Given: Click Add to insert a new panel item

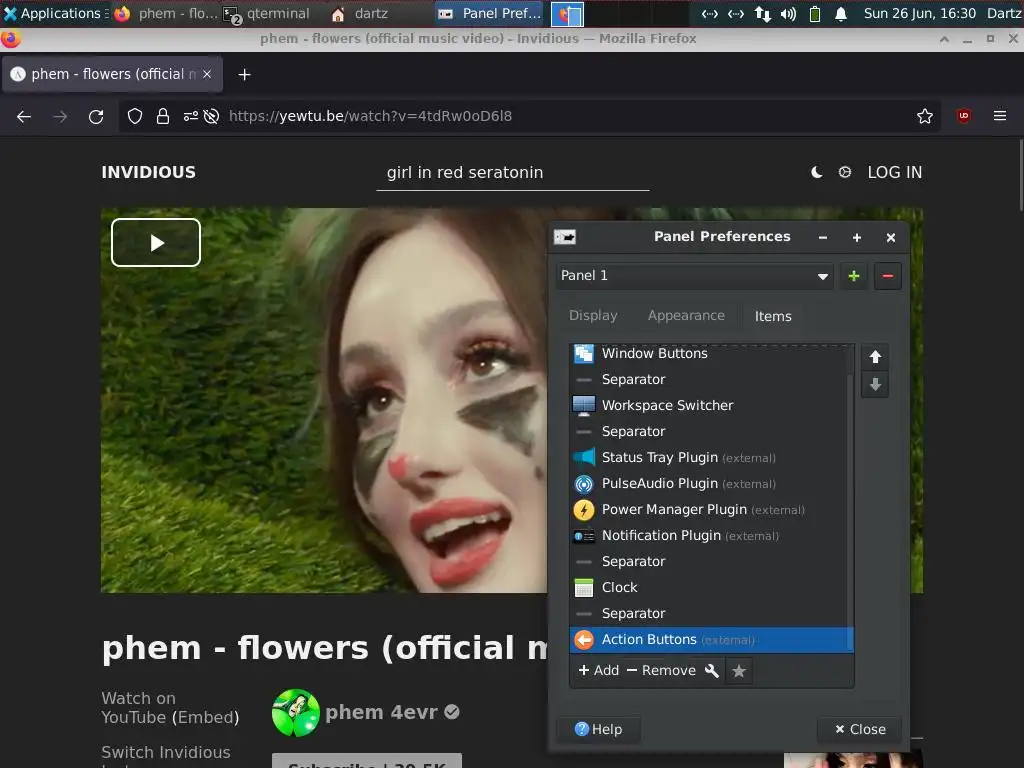Looking at the screenshot, I should tap(598, 671).
